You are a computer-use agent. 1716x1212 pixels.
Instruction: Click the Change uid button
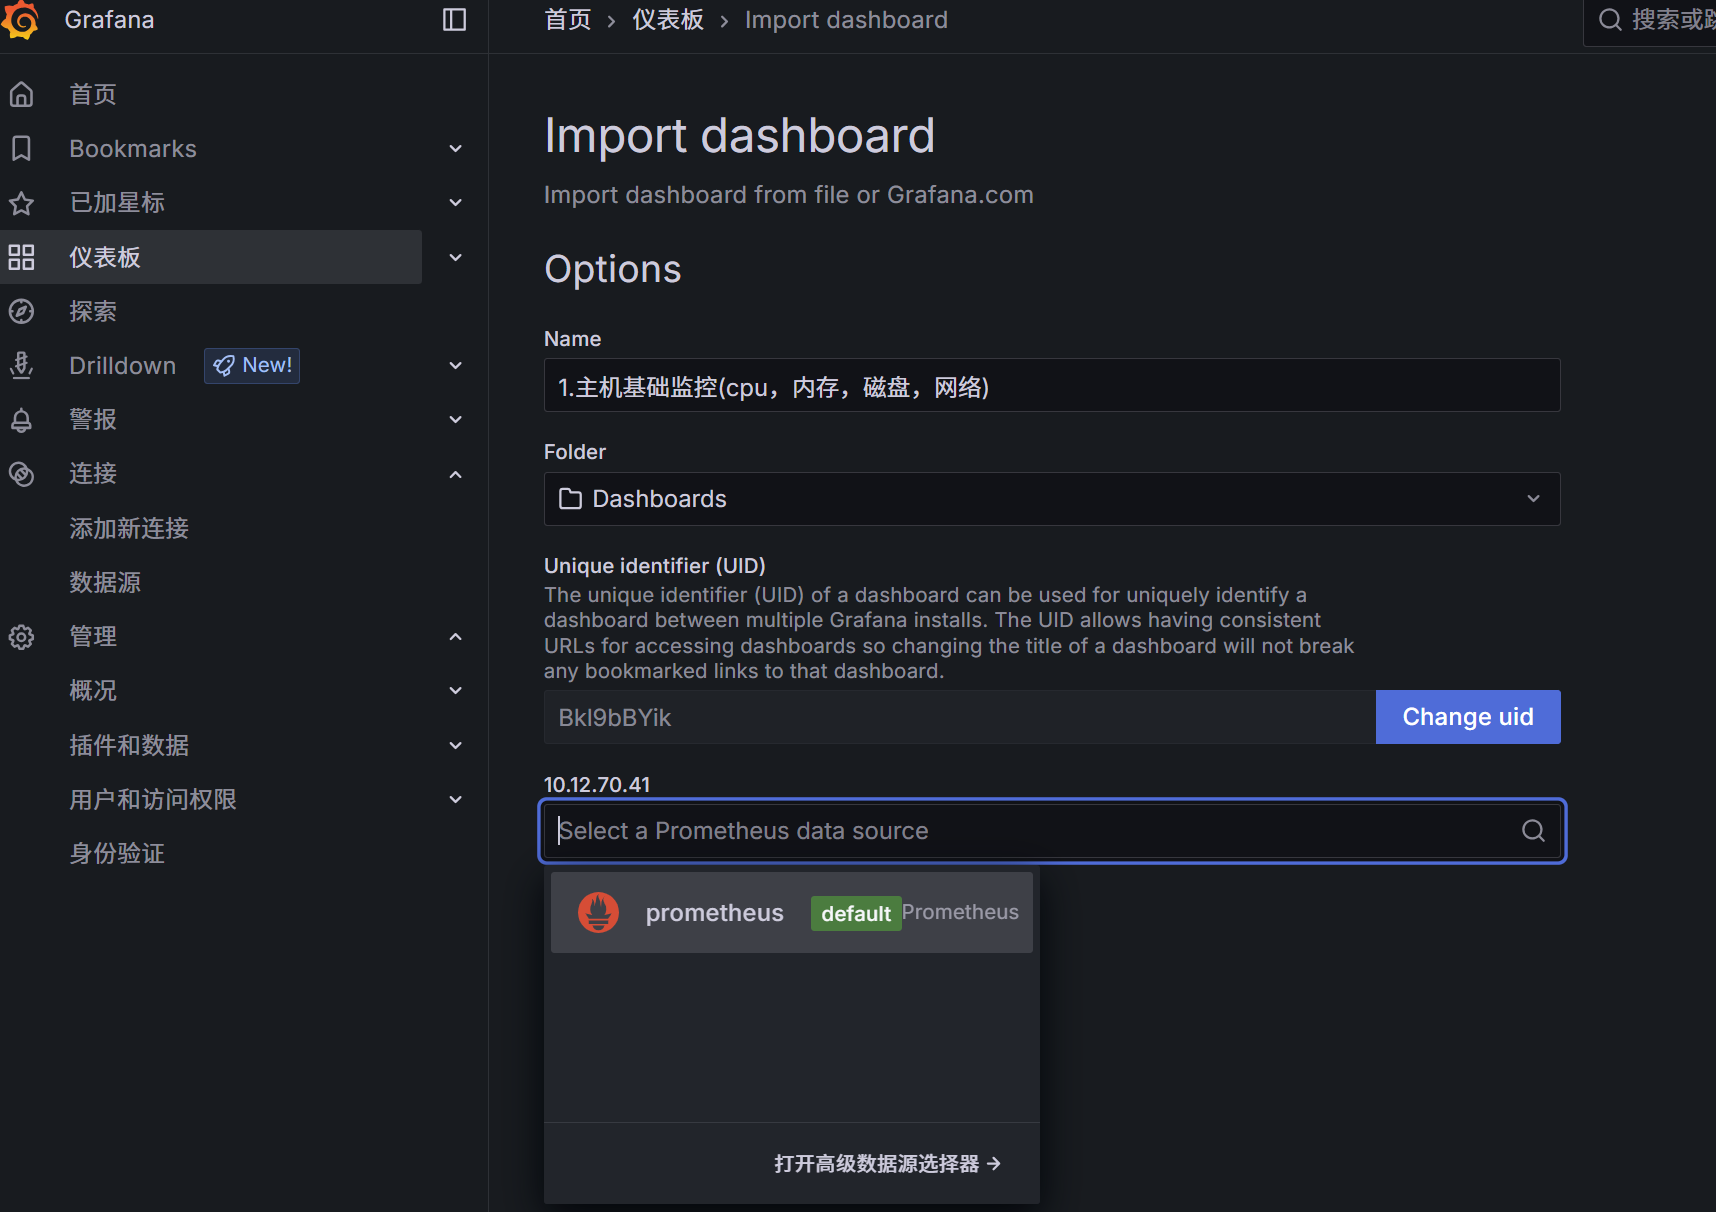(1468, 717)
